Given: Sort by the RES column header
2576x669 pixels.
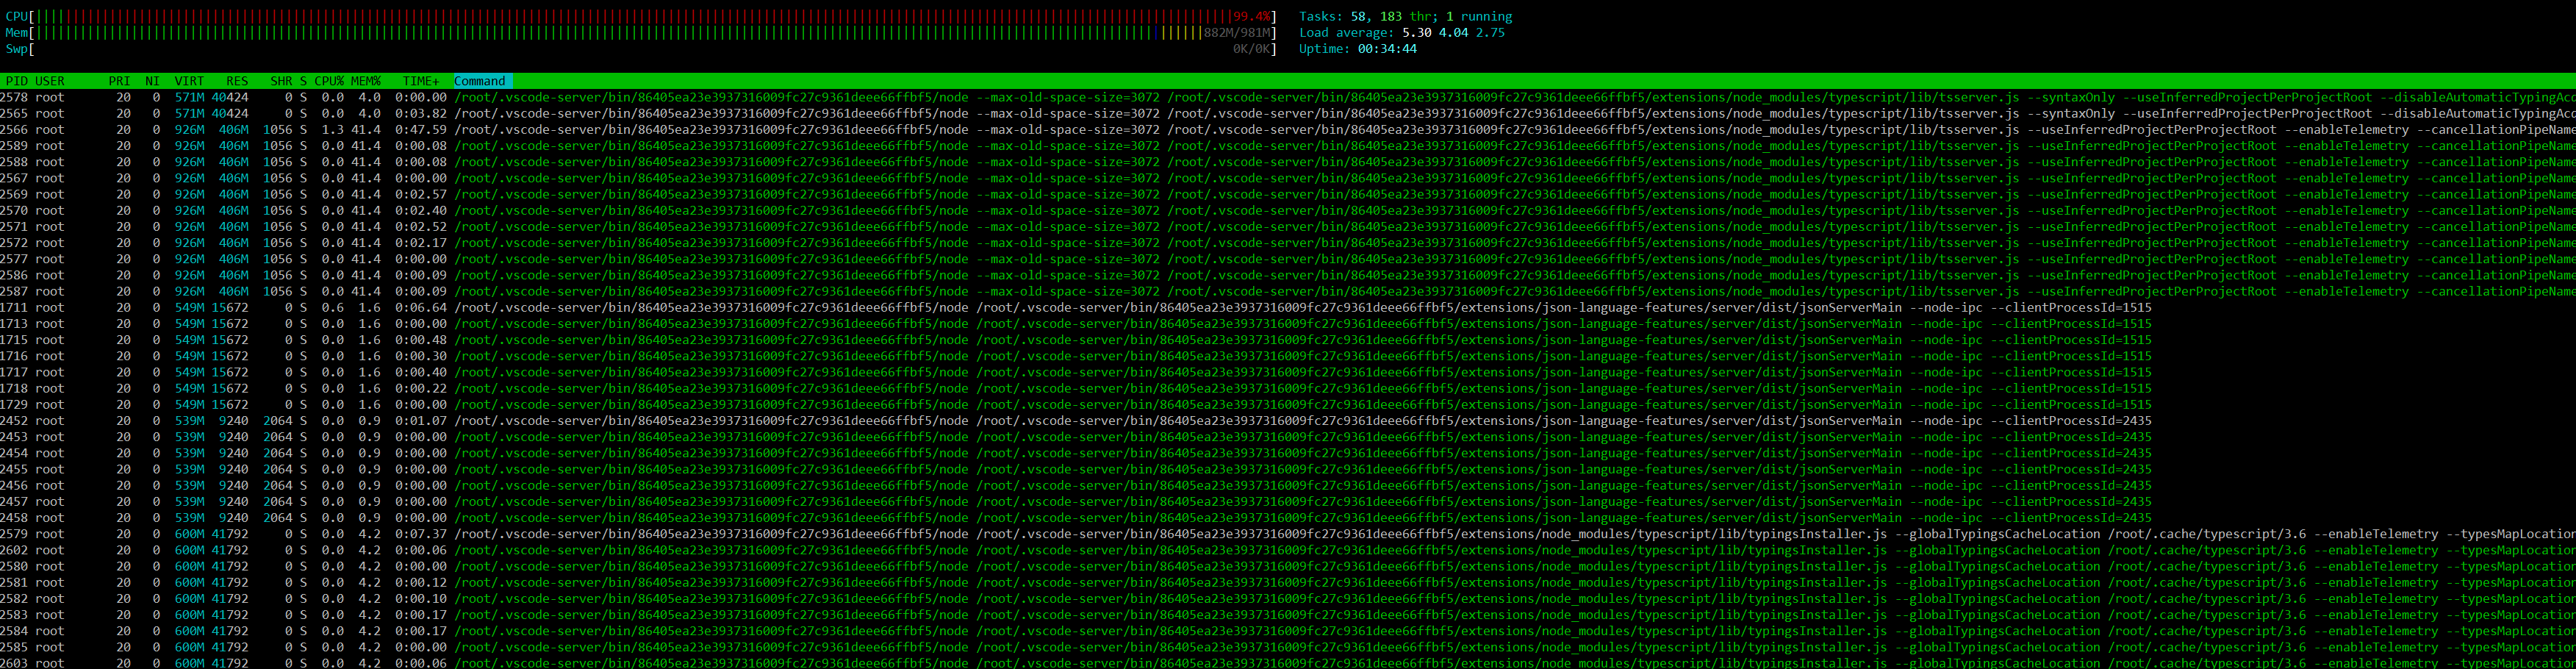Looking at the screenshot, I should point(237,81).
